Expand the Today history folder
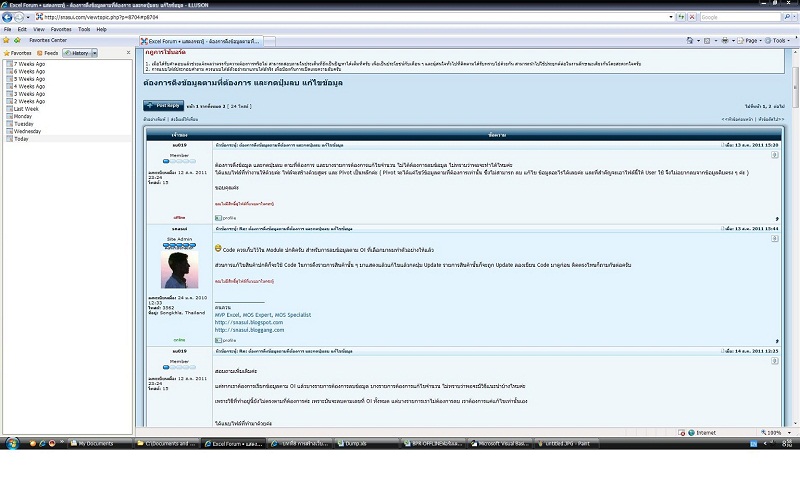 click(x=20, y=138)
